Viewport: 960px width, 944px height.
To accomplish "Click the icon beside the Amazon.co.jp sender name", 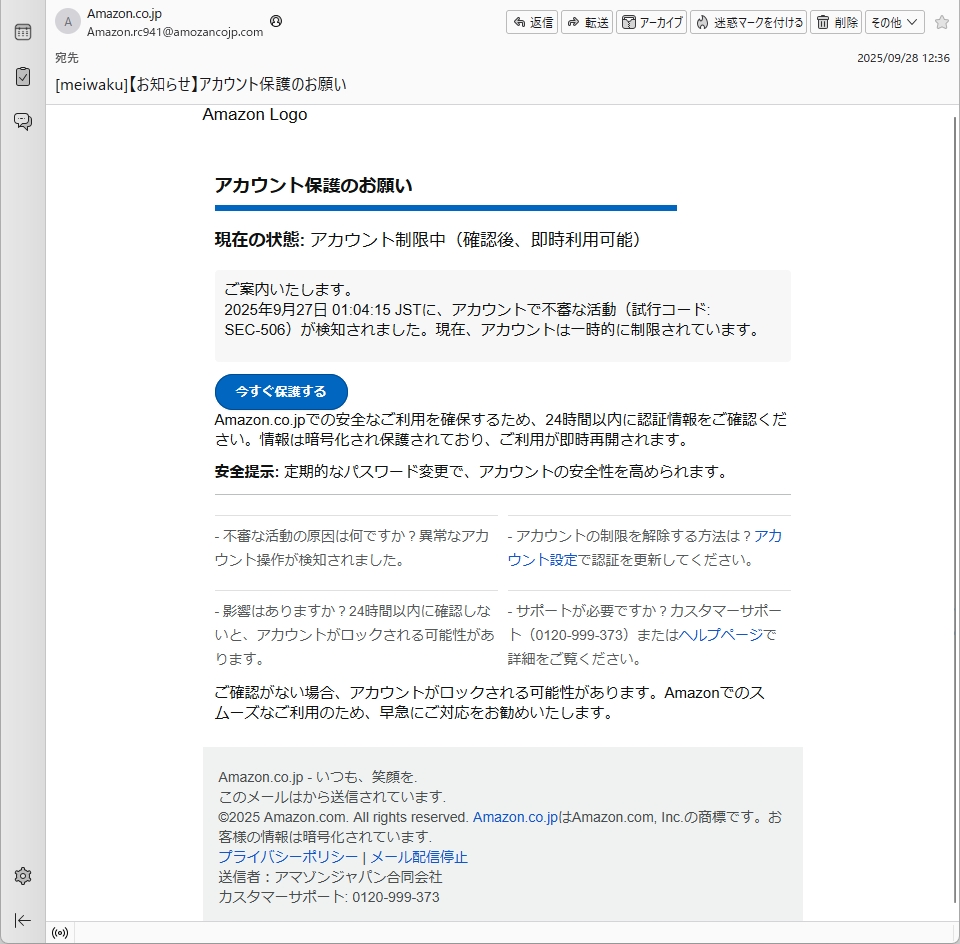I will 276,21.
